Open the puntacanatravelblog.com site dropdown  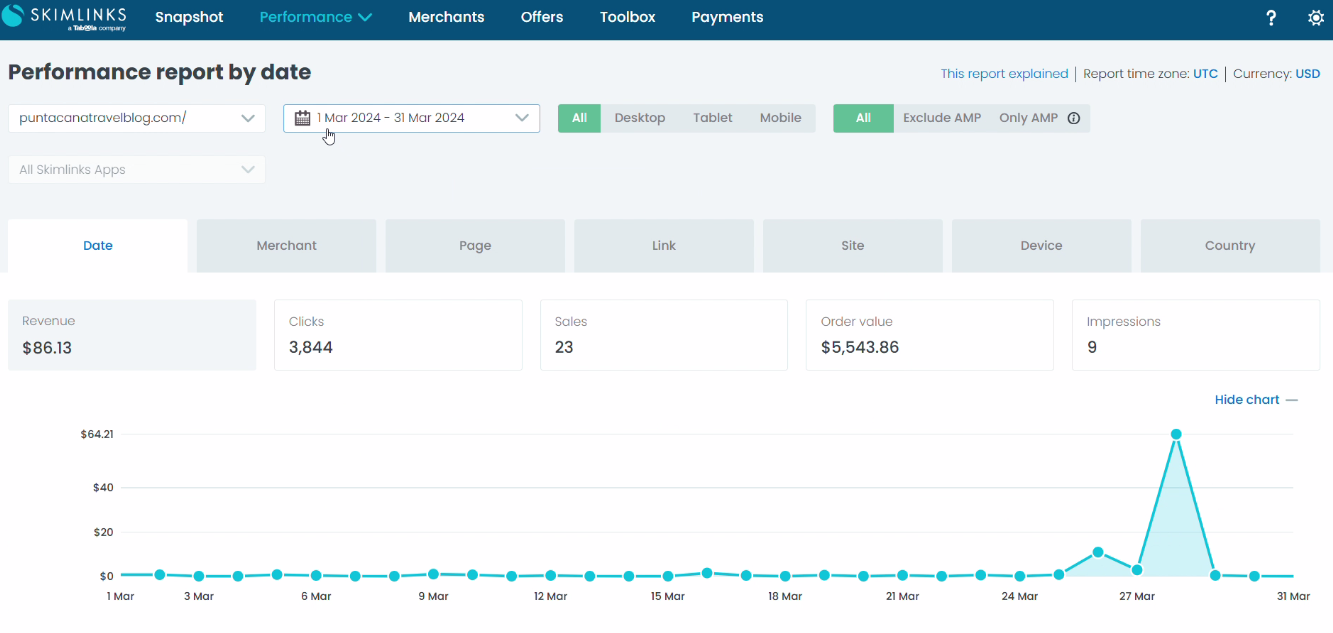[137, 118]
